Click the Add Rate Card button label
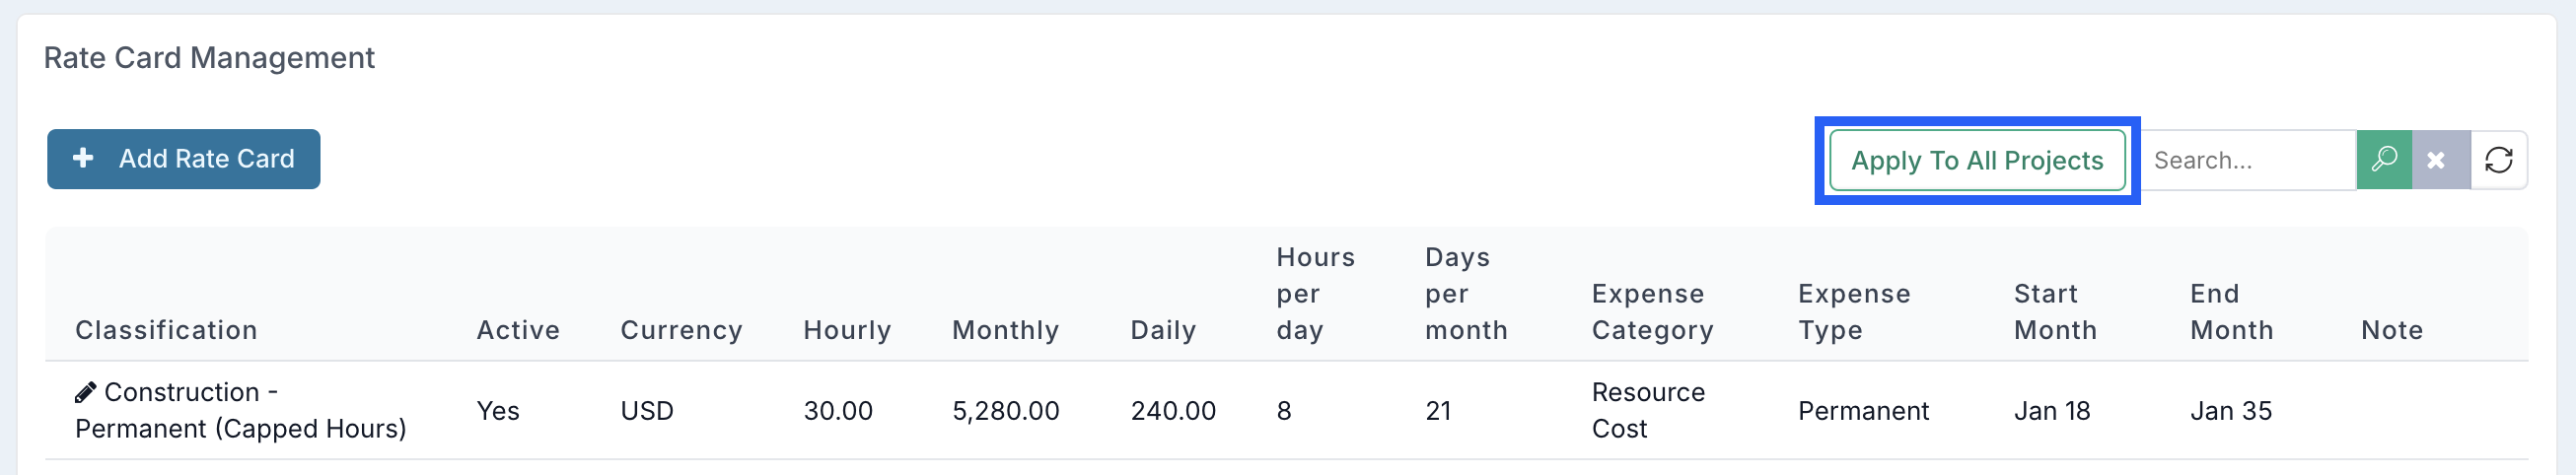 click(207, 159)
